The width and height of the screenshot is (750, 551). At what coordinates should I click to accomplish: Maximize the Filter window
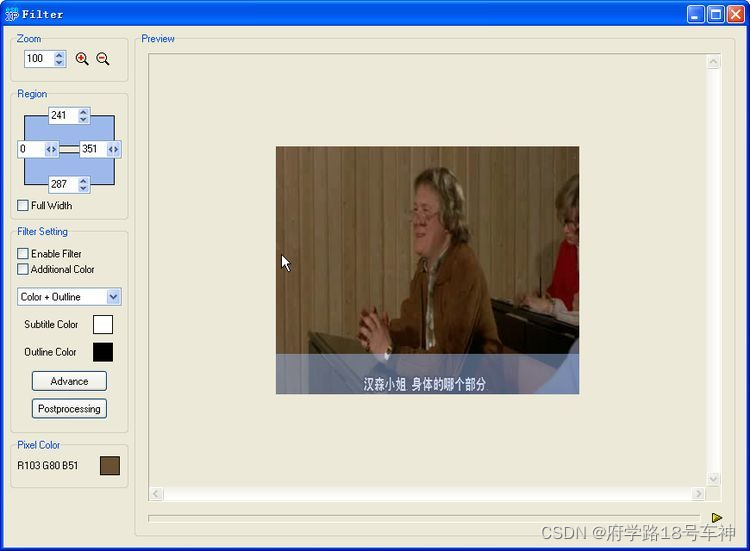(x=716, y=14)
